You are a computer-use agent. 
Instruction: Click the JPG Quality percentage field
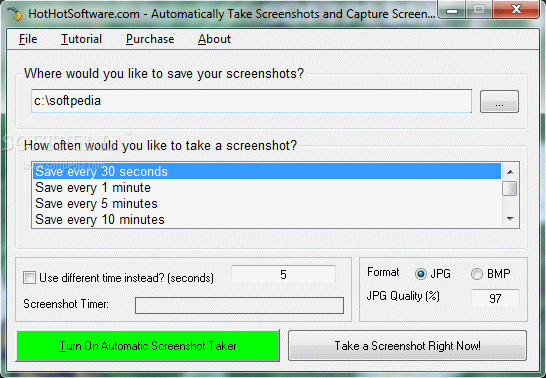495,298
